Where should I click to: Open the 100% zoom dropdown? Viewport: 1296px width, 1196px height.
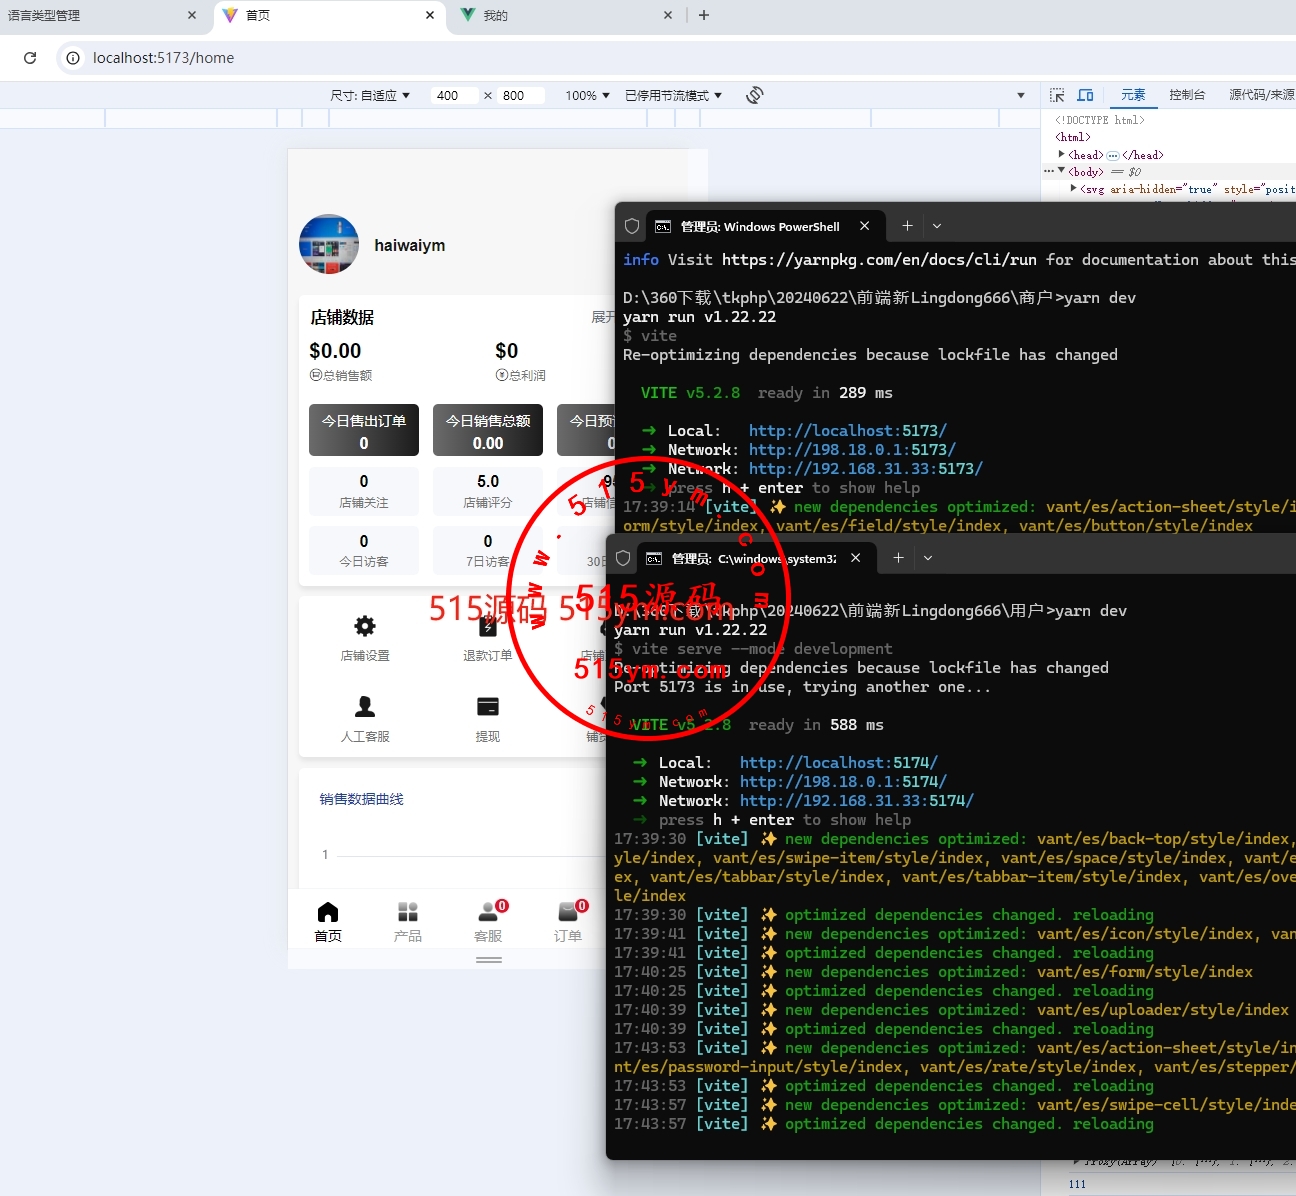pos(587,96)
